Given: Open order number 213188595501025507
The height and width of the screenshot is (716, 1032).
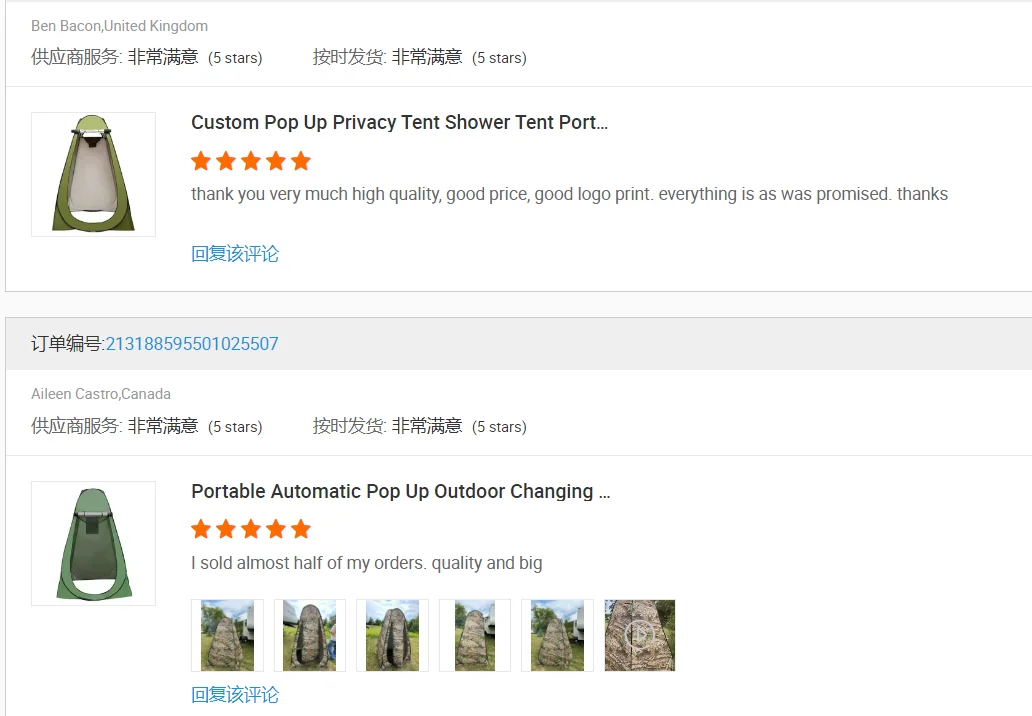Looking at the screenshot, I should click(x=192, y=344).
